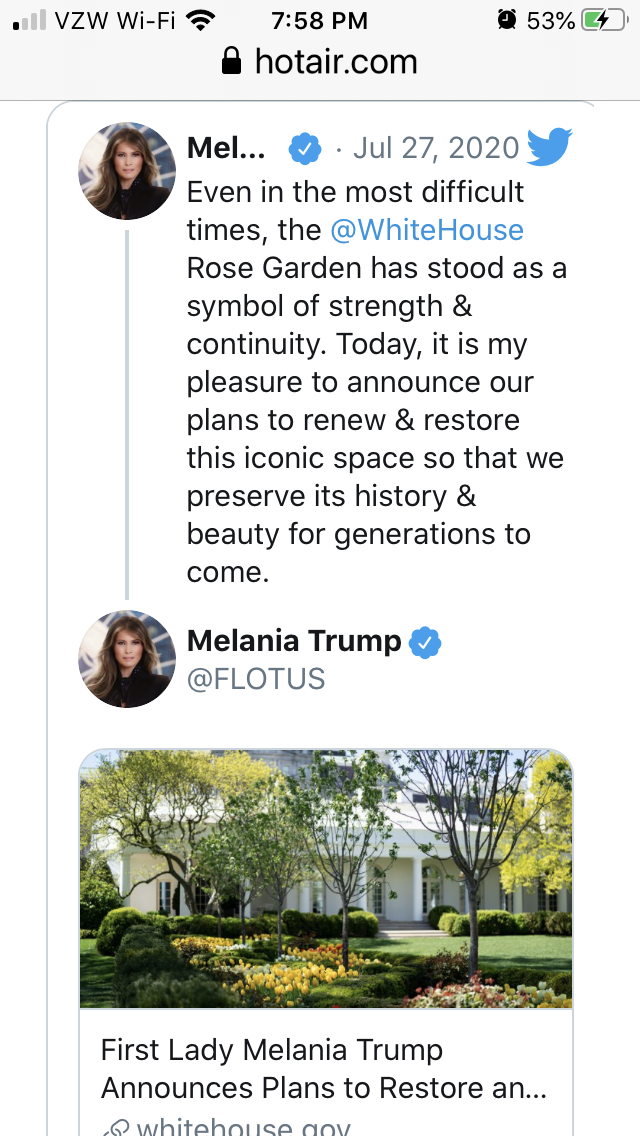Tap the Jul 27, 2020 date

coord(436,149)
